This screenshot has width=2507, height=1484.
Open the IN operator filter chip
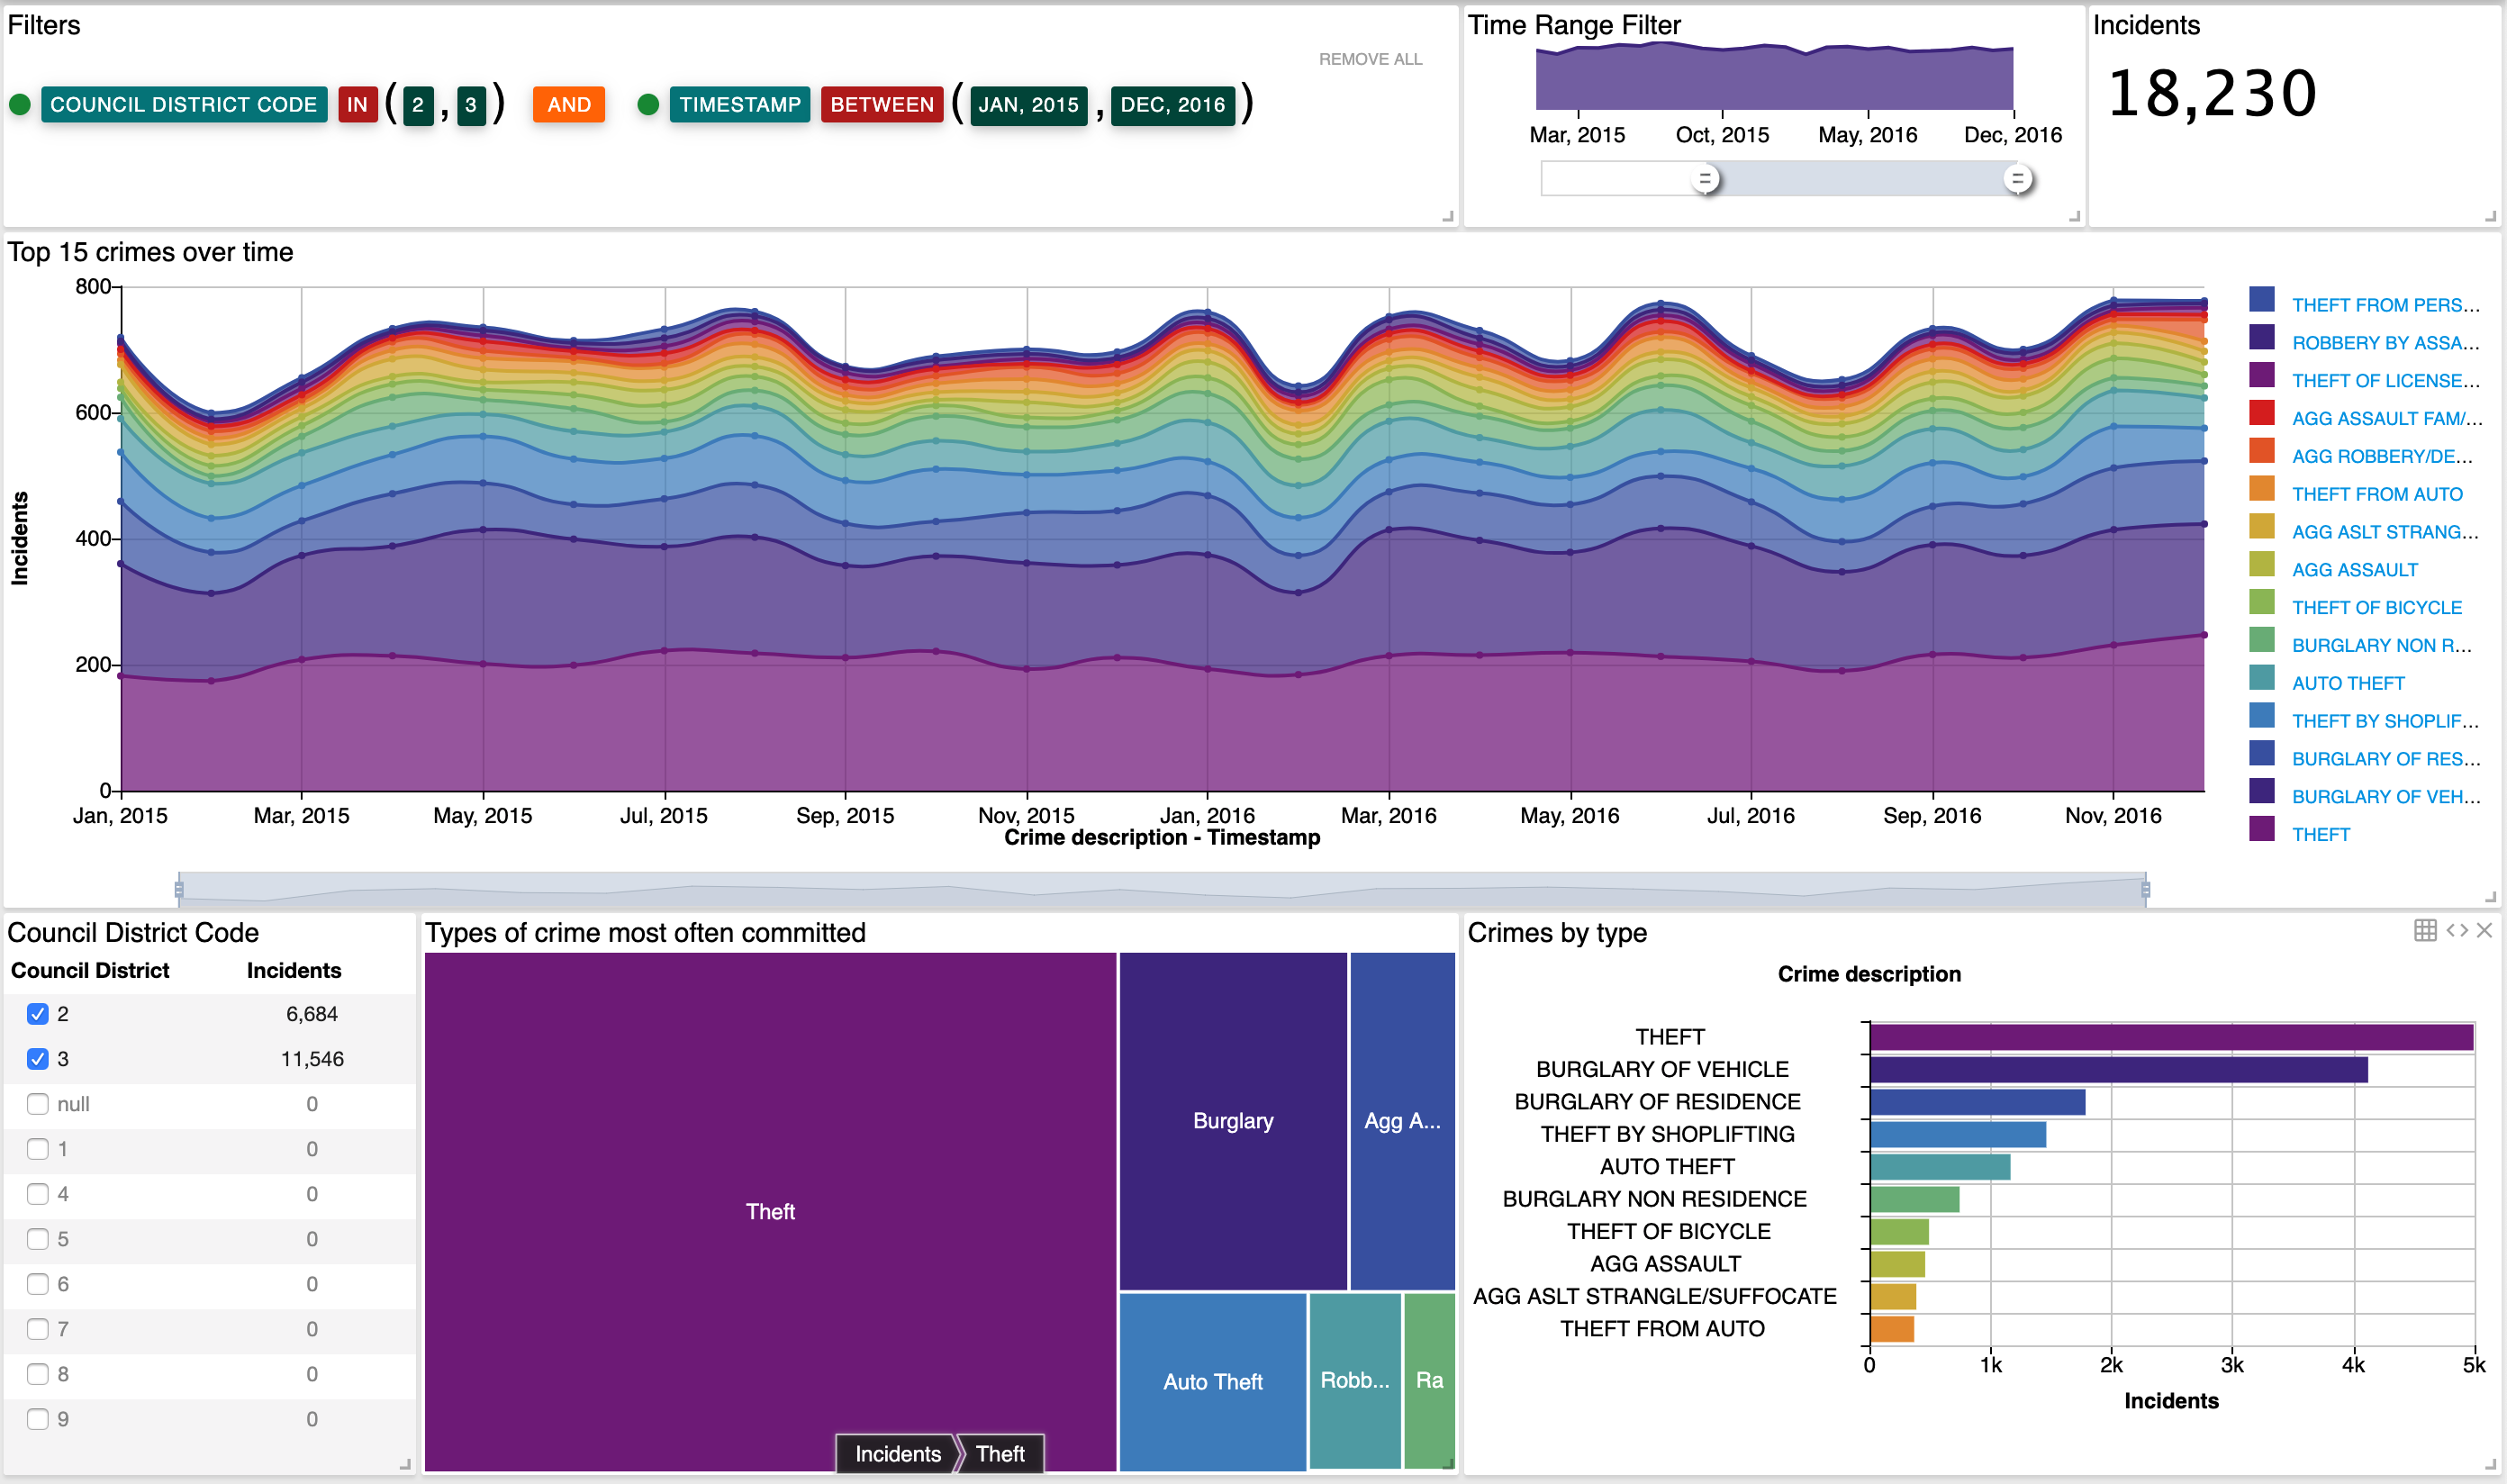[x=357, y=104]
